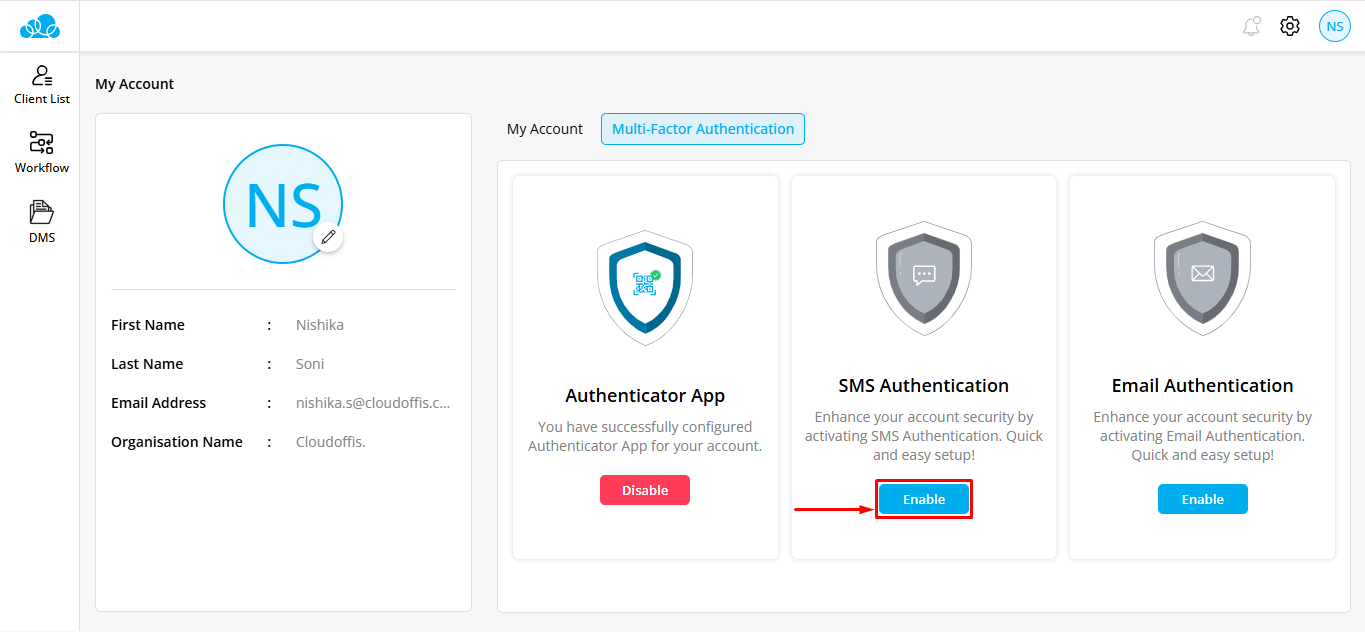Click the First Name label
Image resolution: width=1365 pixels, height=632 pixels.
[x=148, y=325]
